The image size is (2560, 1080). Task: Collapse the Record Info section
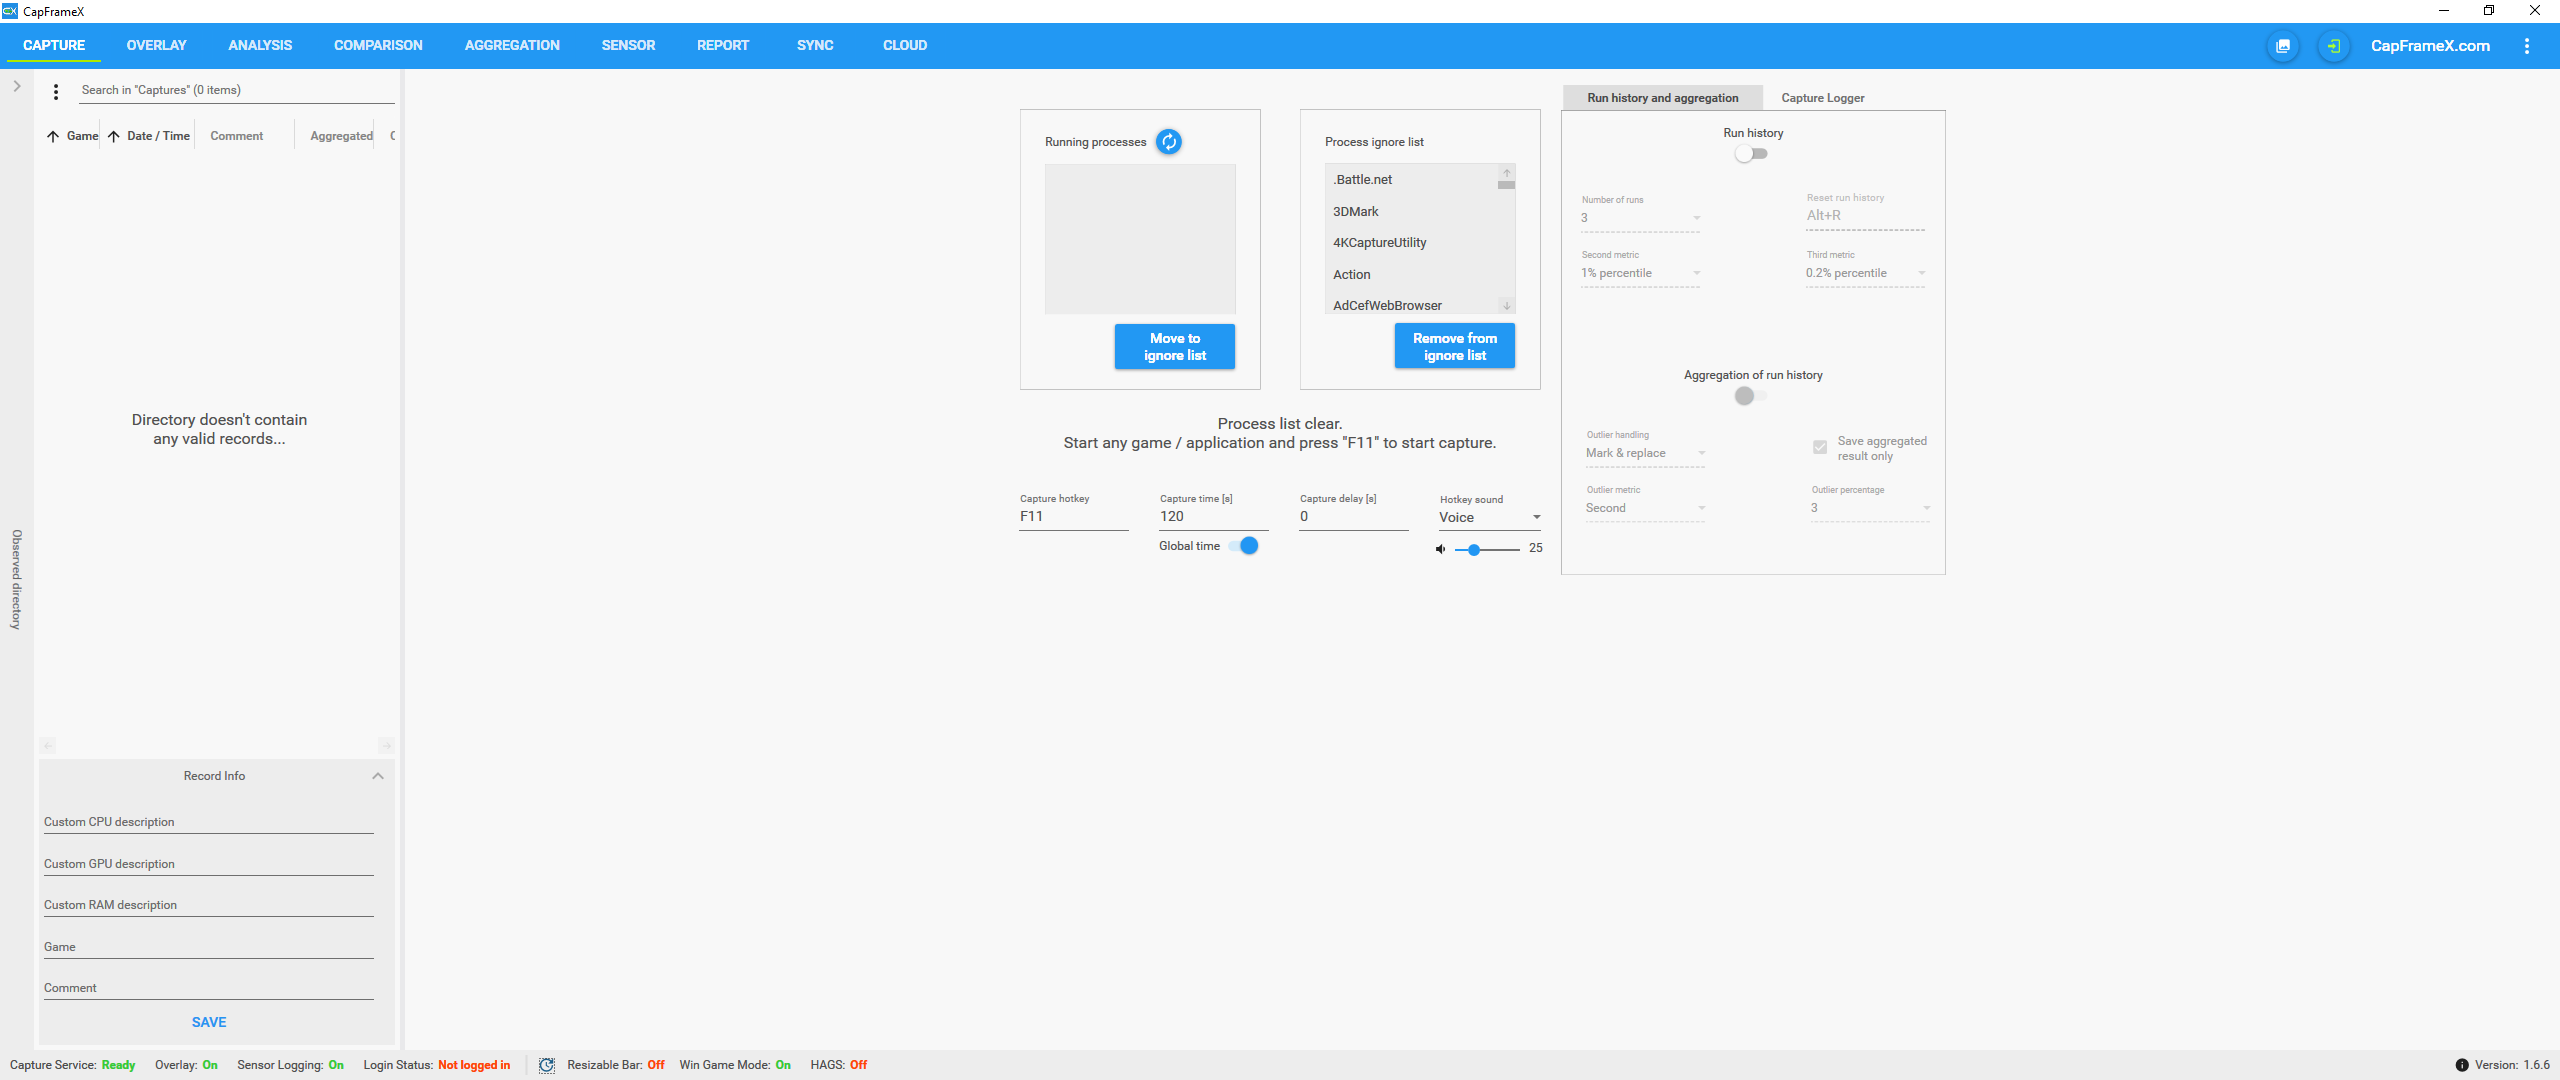click(x=378, y=776)
